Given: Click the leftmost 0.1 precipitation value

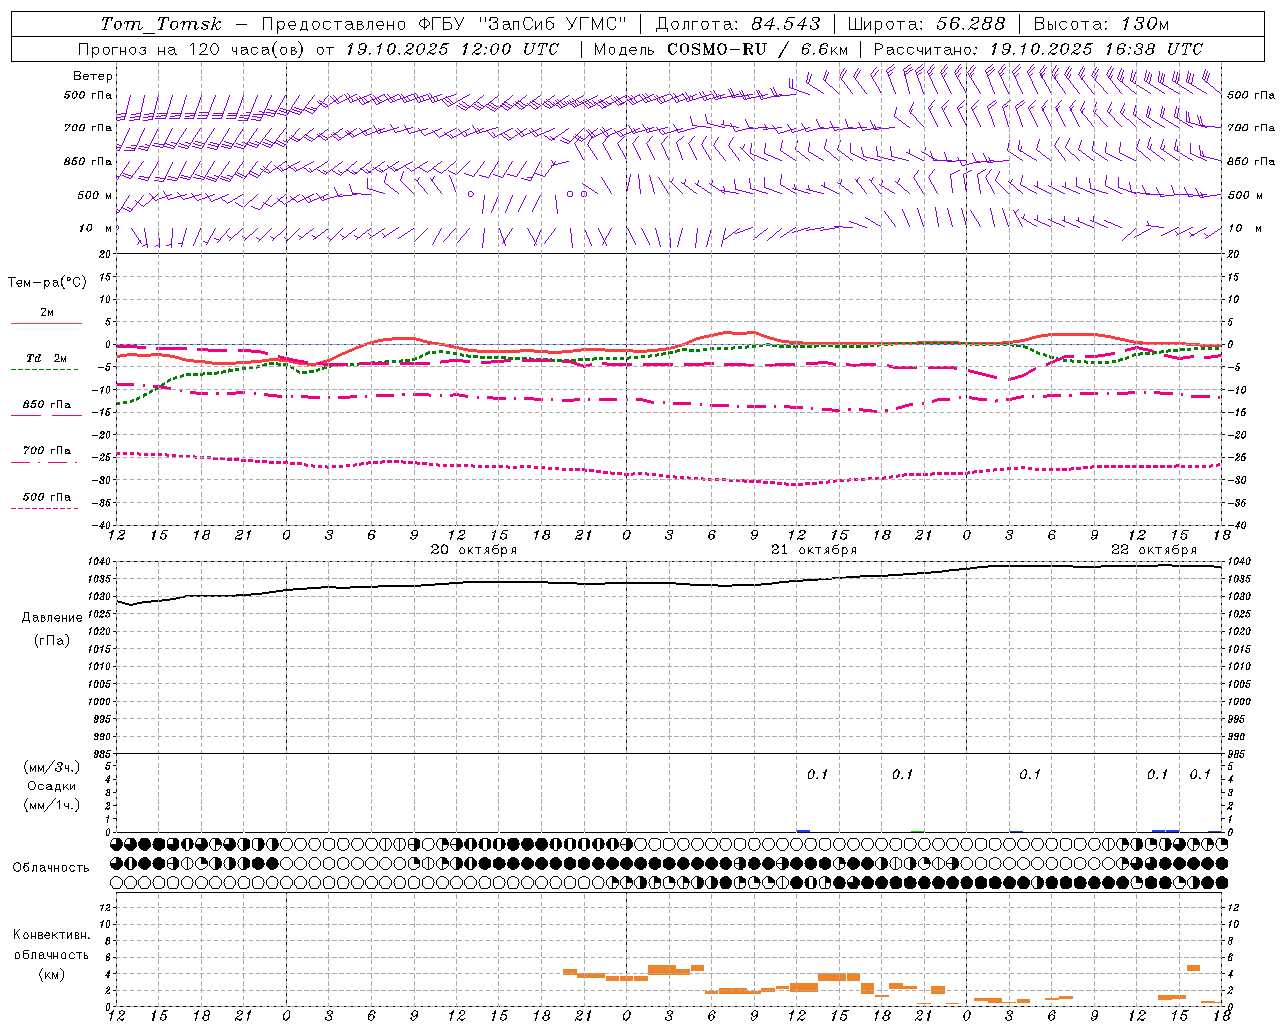Looking at the screenshot, I should click(818, 774).
